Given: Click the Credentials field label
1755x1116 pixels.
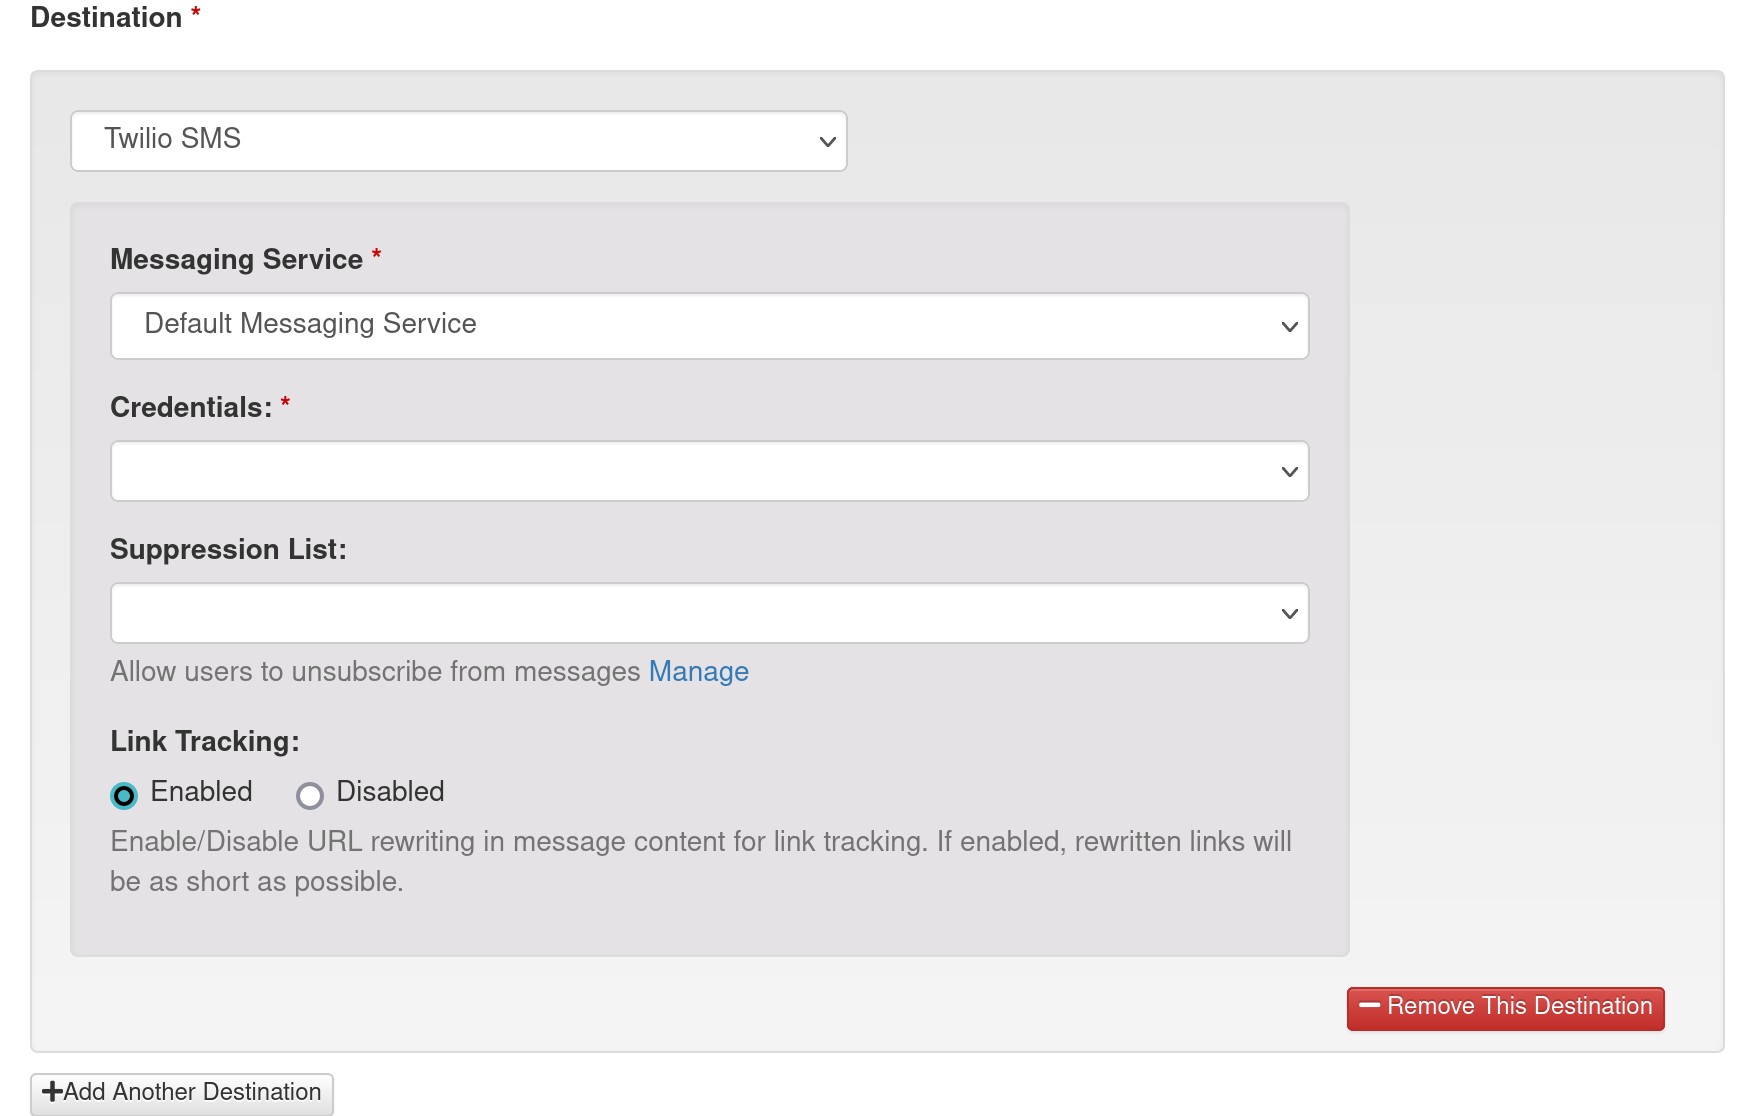Looking at the screenshot, I should click(190, 408).
